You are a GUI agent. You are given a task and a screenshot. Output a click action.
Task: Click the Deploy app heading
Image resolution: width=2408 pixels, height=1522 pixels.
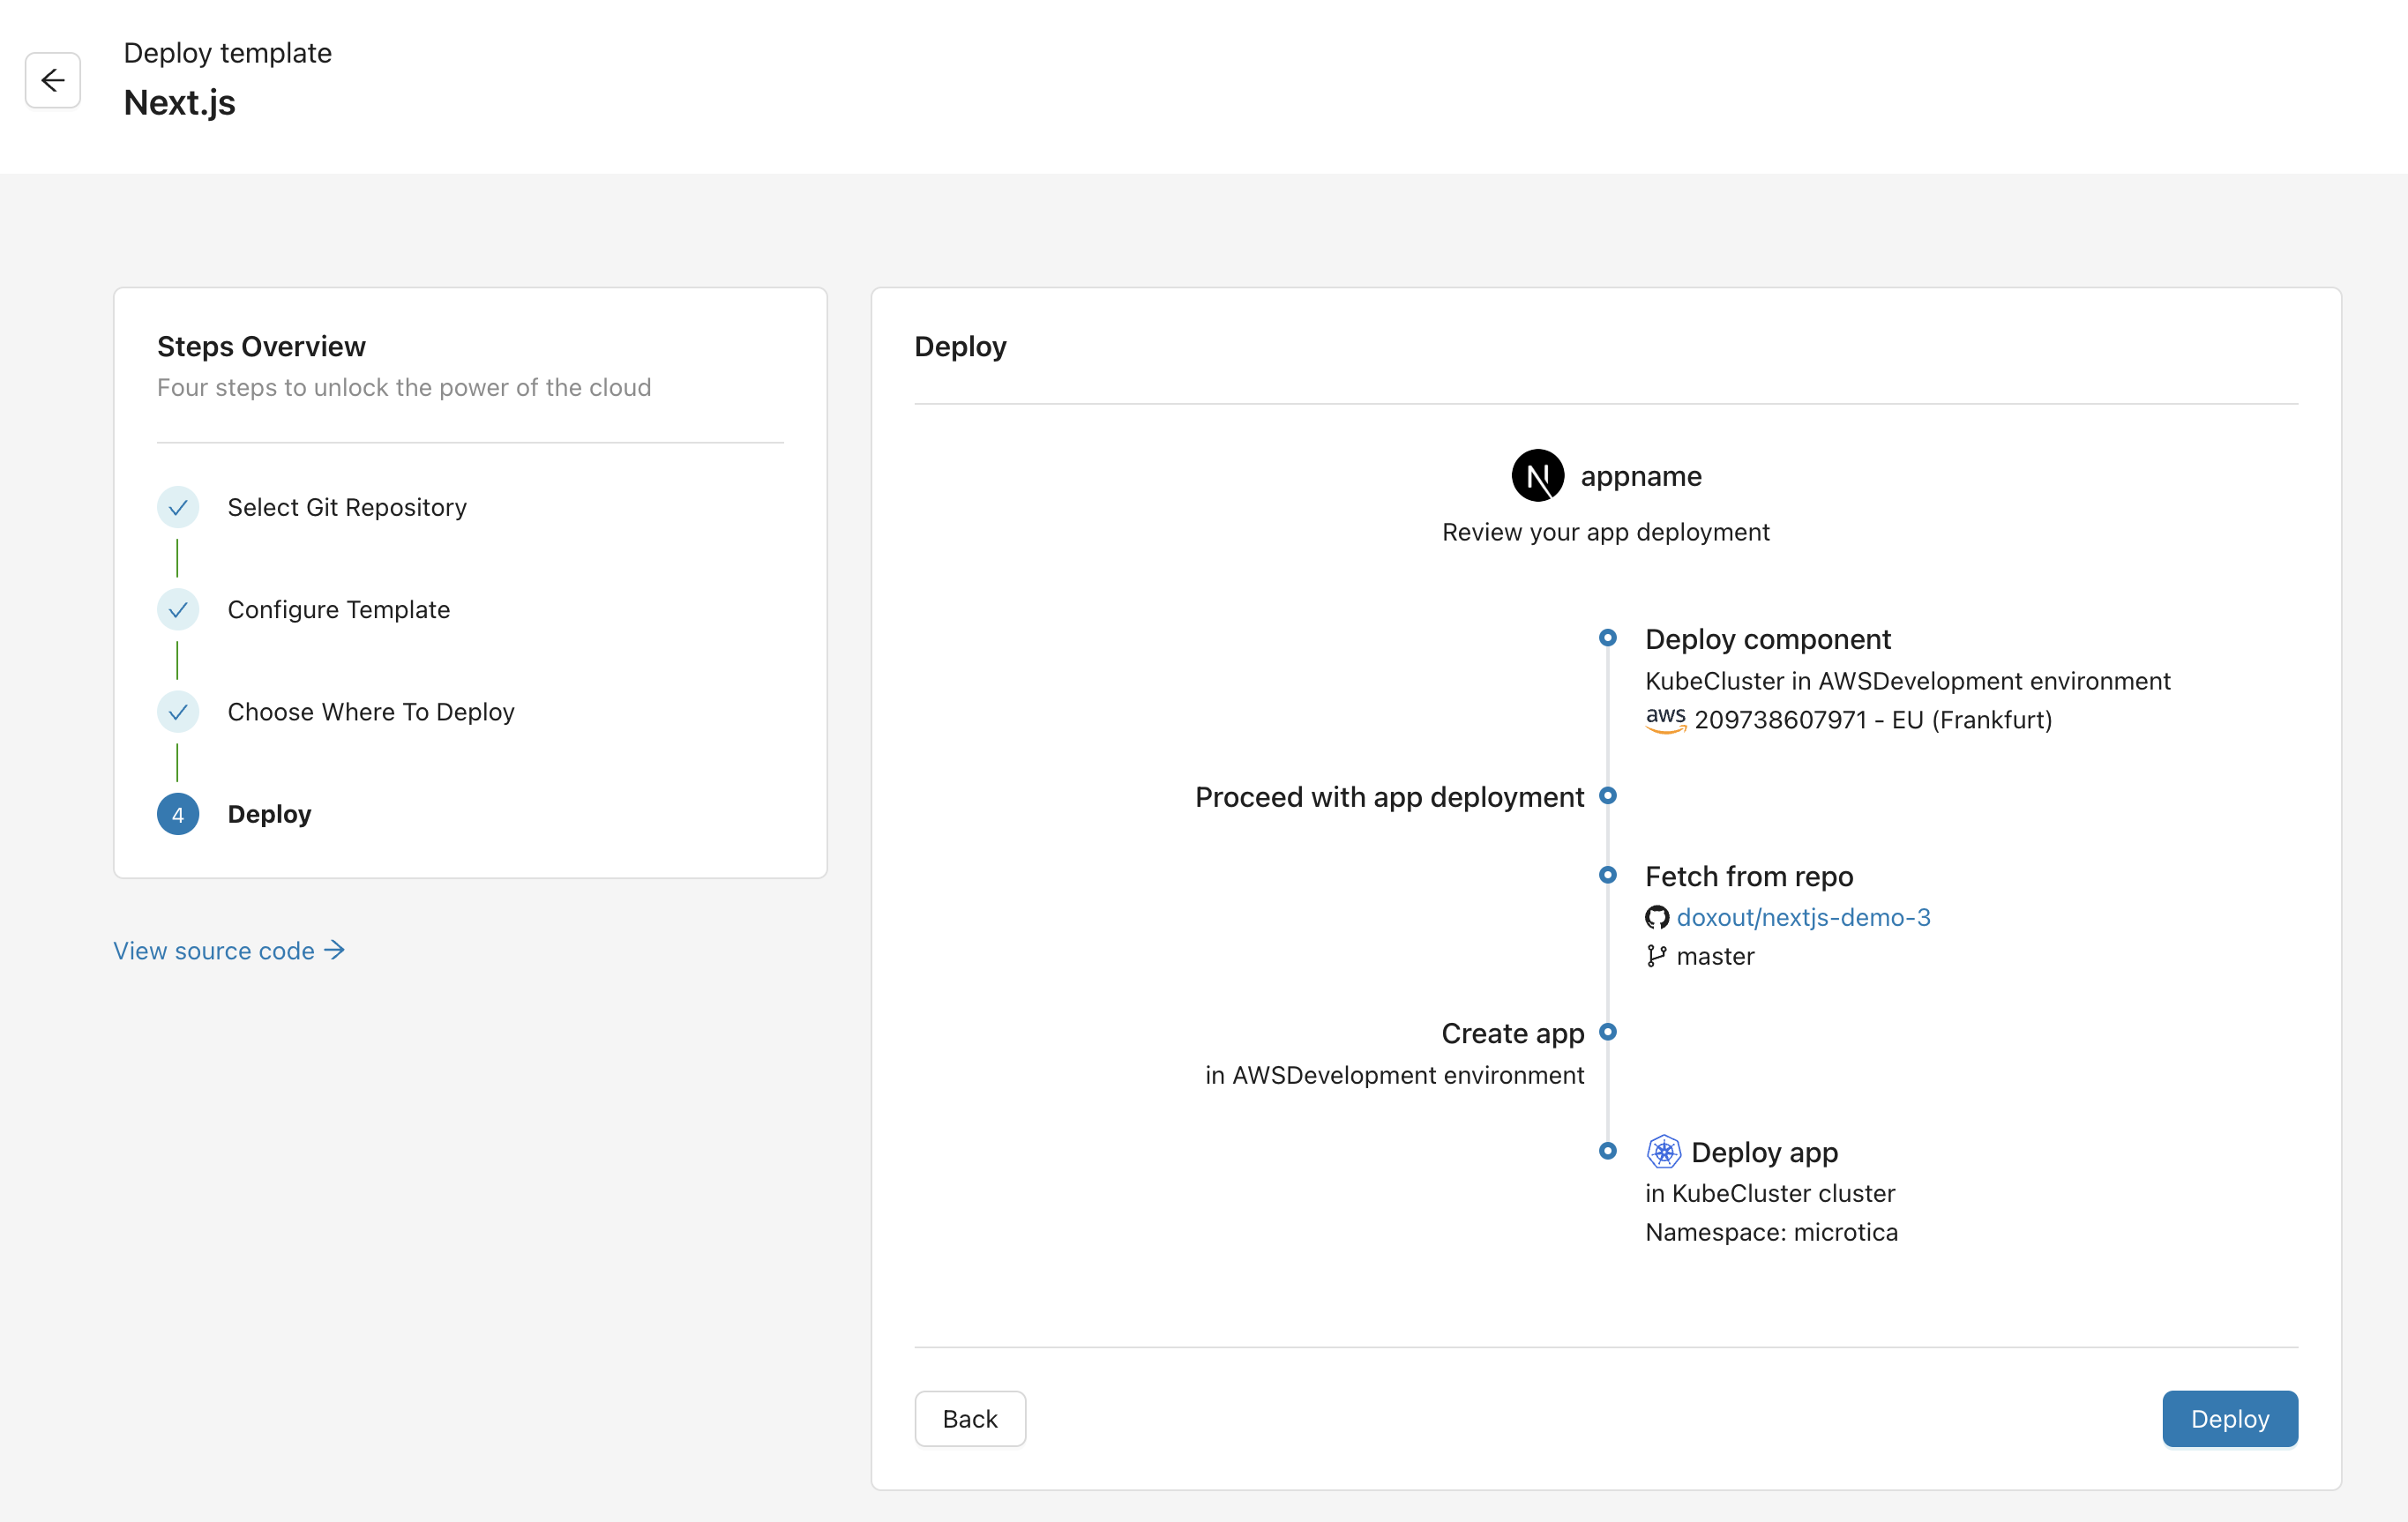[x=1765, y=1152]
